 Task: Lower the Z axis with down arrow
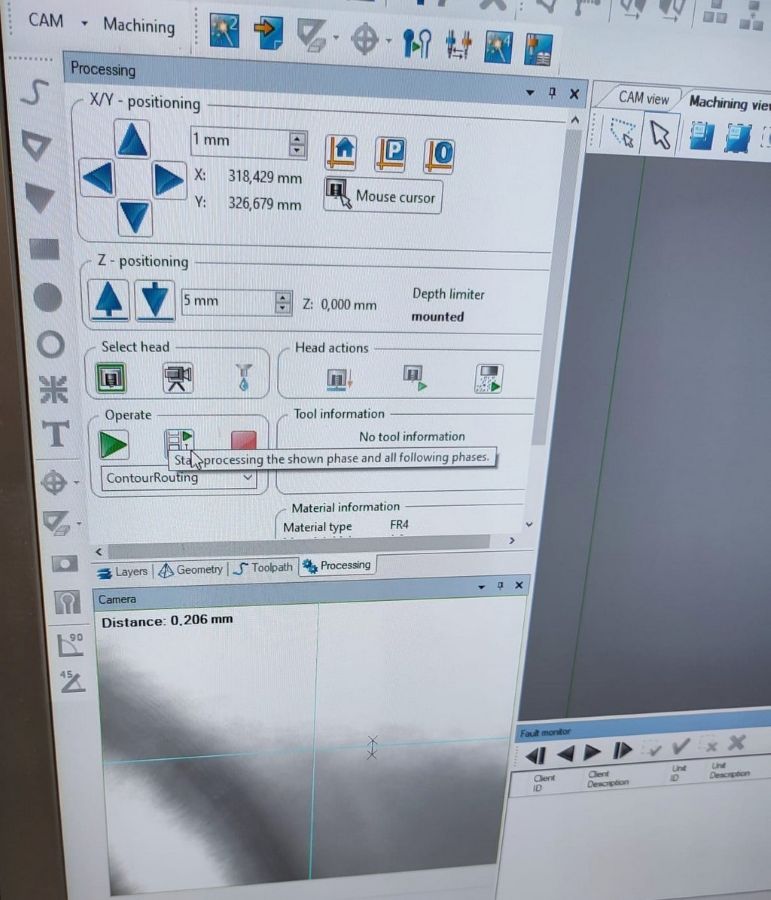[154, 301]
